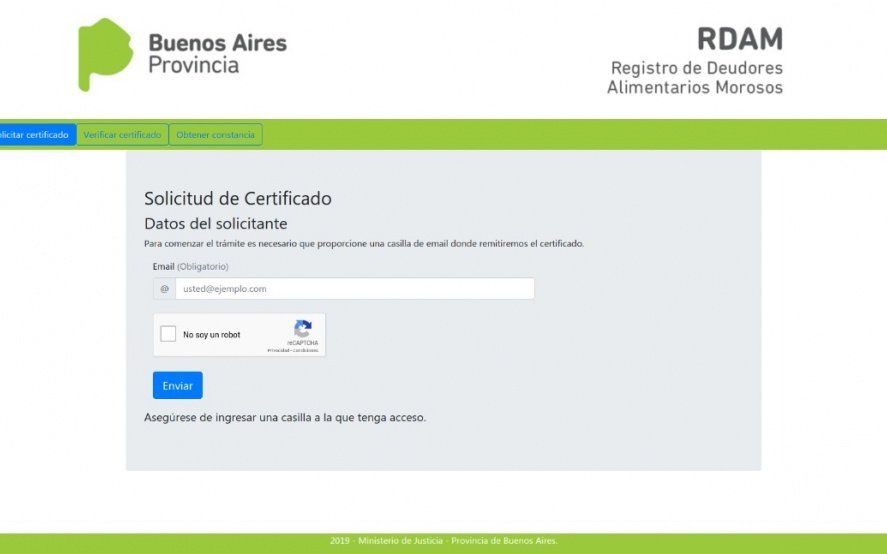This screenshot has width=887, height=554.
Task: Open the reCAPTCHA Condiciones link
Action: click(x=306, y=351)
